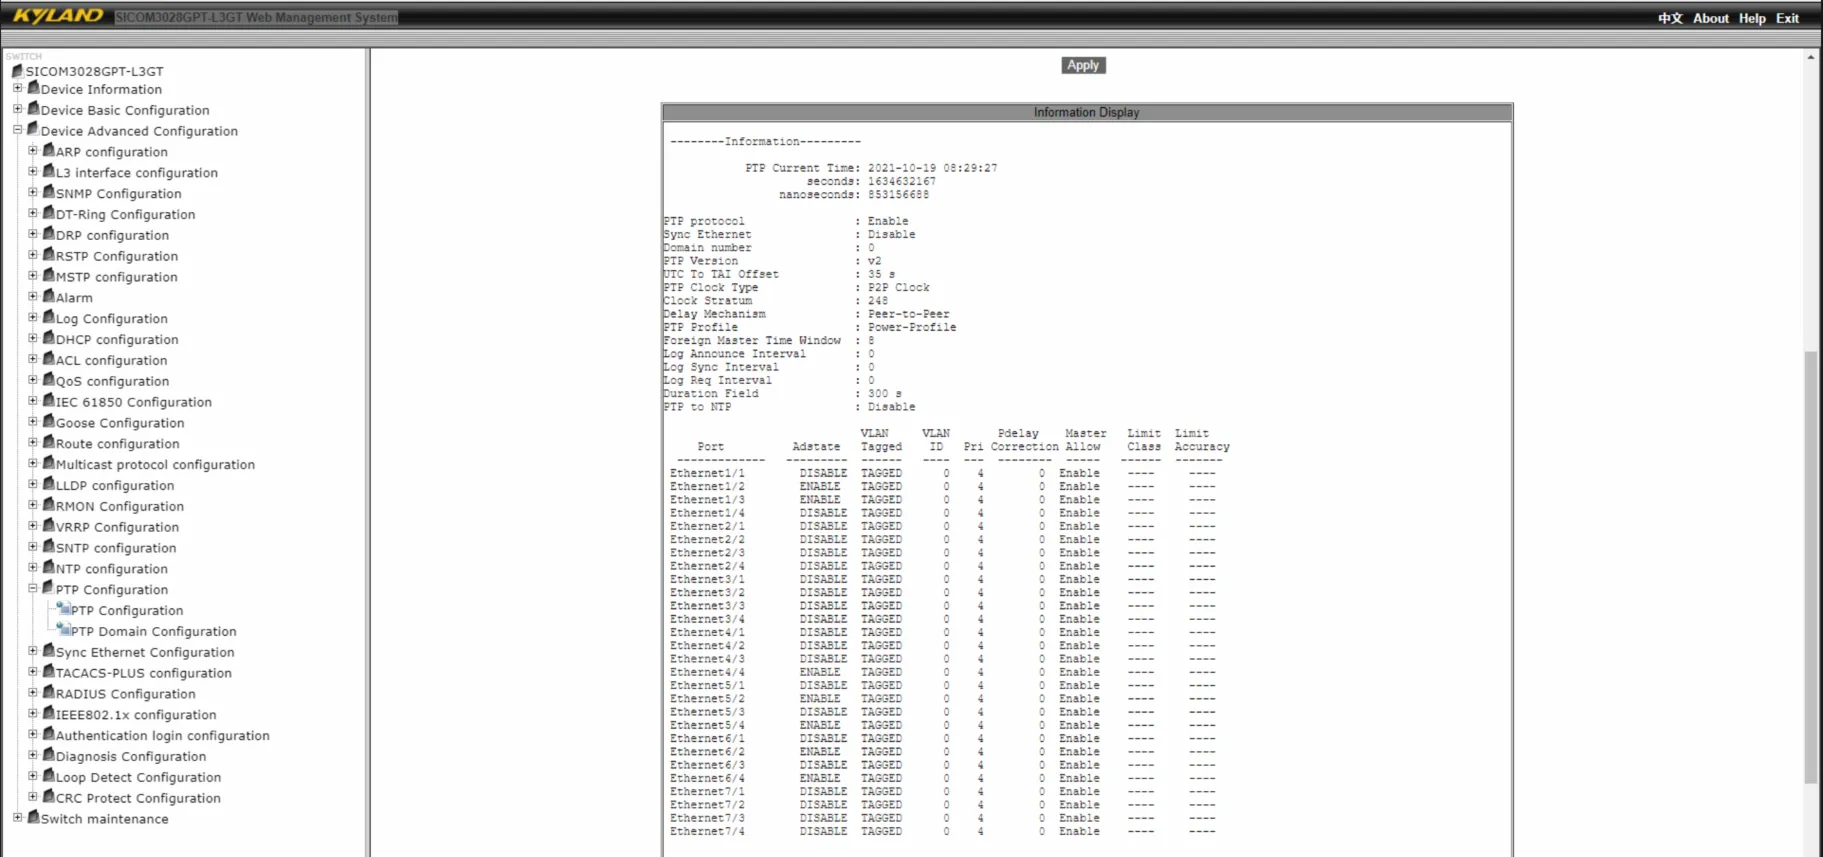Click the RADIUS Configuration book icon
This screenshot has height=857, width=1823.
click(48, 693)
